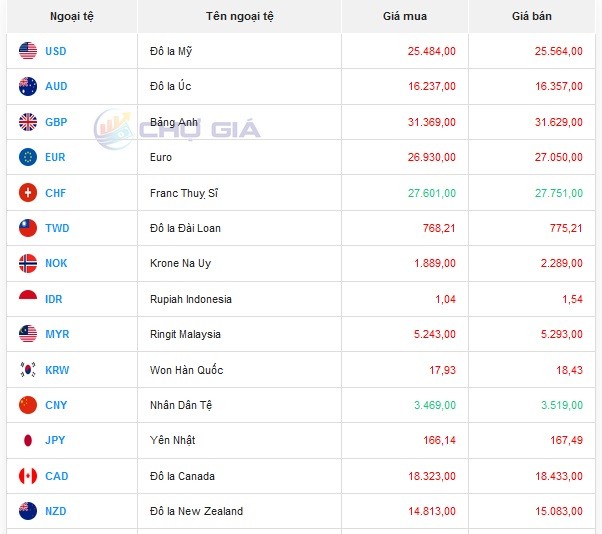Click the Norwegian flag icon
This screenshot has width=602, height=534.
click(x=28, y=263)
